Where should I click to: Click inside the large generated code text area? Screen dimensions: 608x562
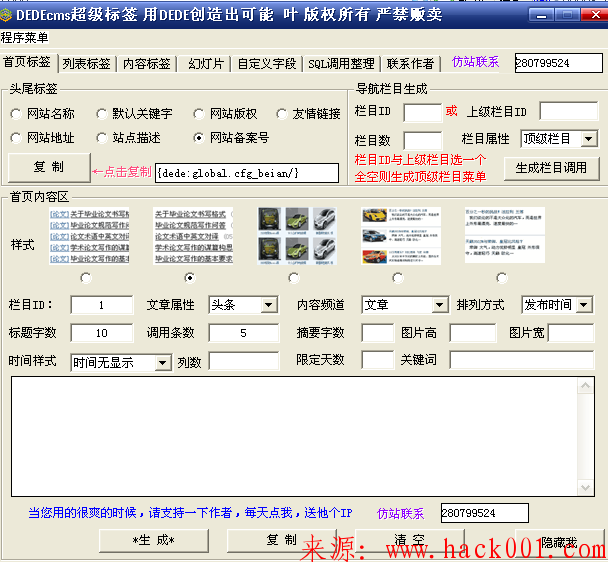tap(295, 436)
